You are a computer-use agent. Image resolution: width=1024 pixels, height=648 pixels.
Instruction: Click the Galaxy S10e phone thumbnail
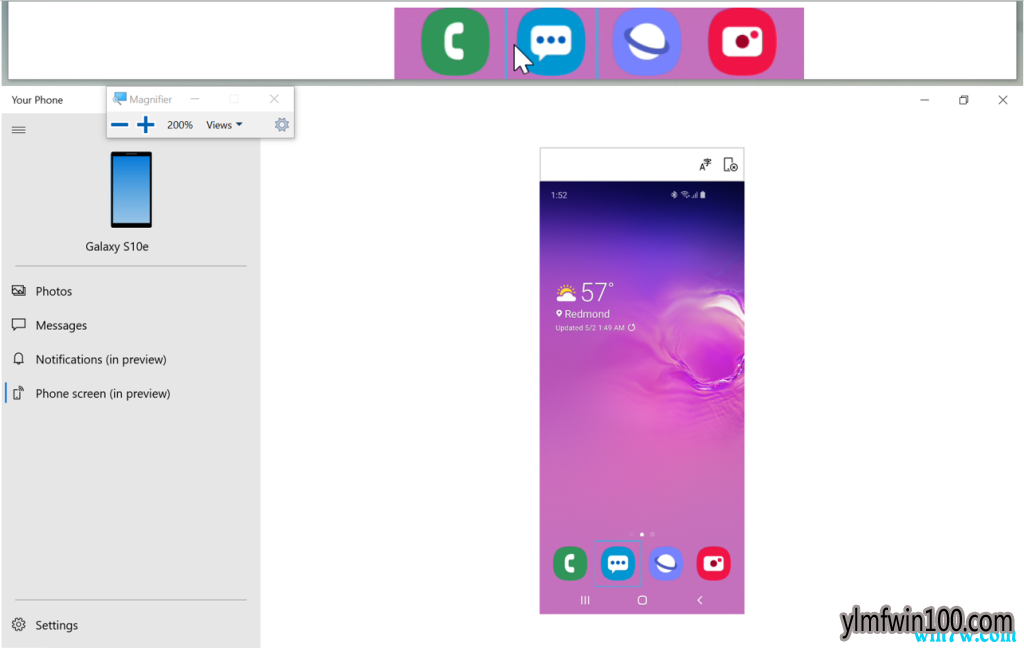click(131, 189)
